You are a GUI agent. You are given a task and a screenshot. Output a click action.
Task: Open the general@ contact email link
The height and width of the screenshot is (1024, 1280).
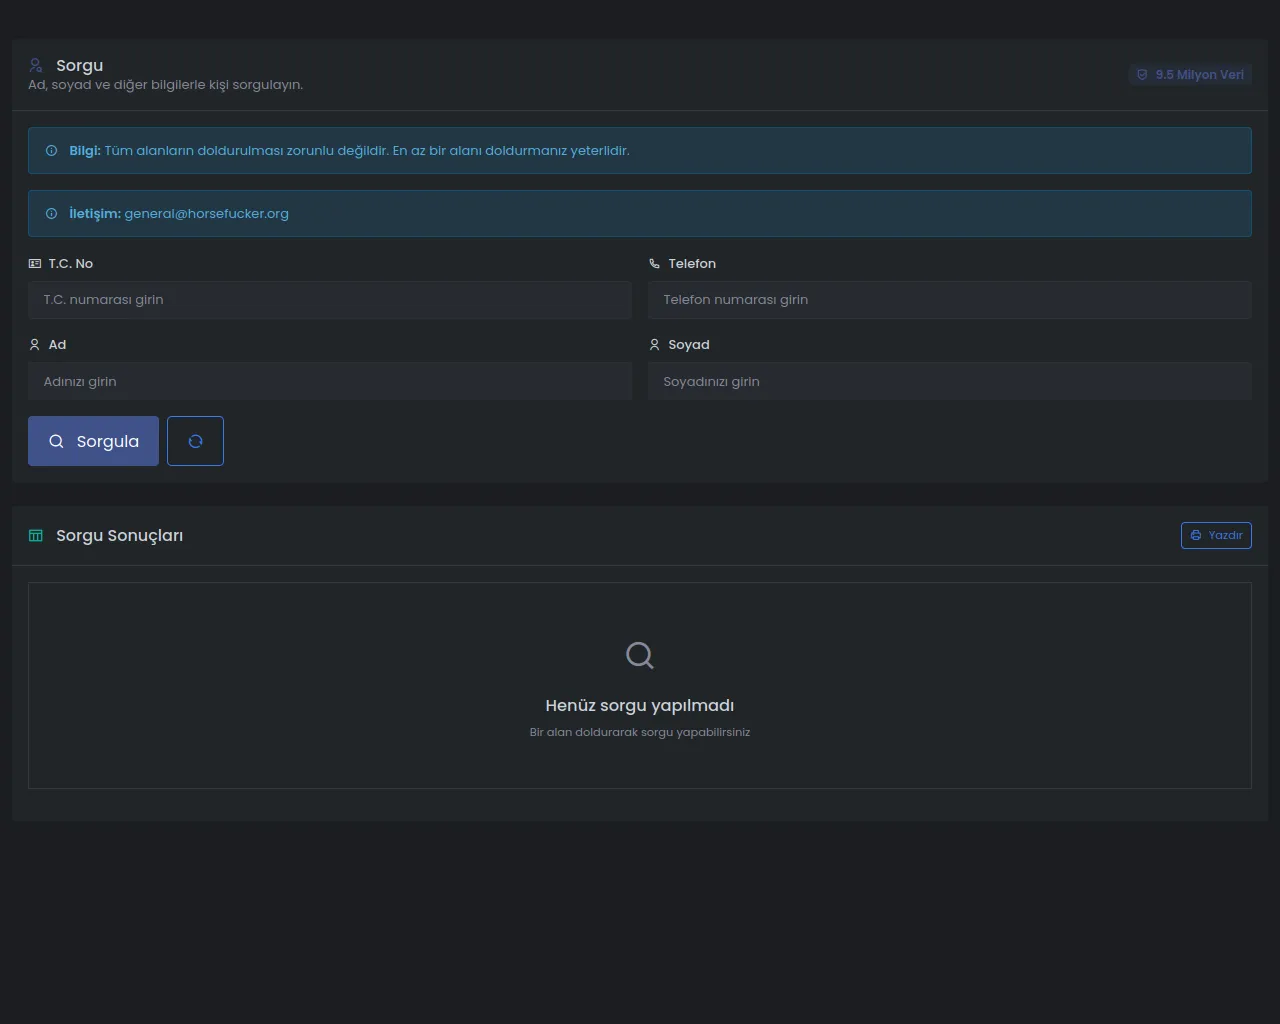(x=206, y=214)
